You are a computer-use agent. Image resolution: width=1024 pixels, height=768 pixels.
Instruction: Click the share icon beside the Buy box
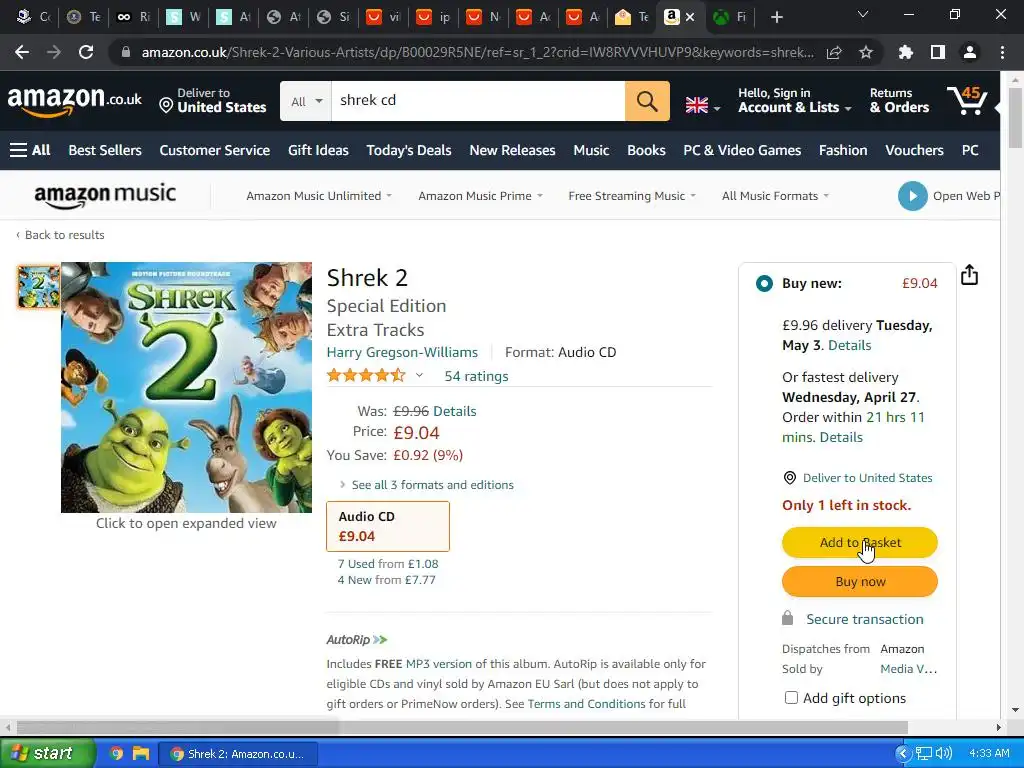point(970,275)
